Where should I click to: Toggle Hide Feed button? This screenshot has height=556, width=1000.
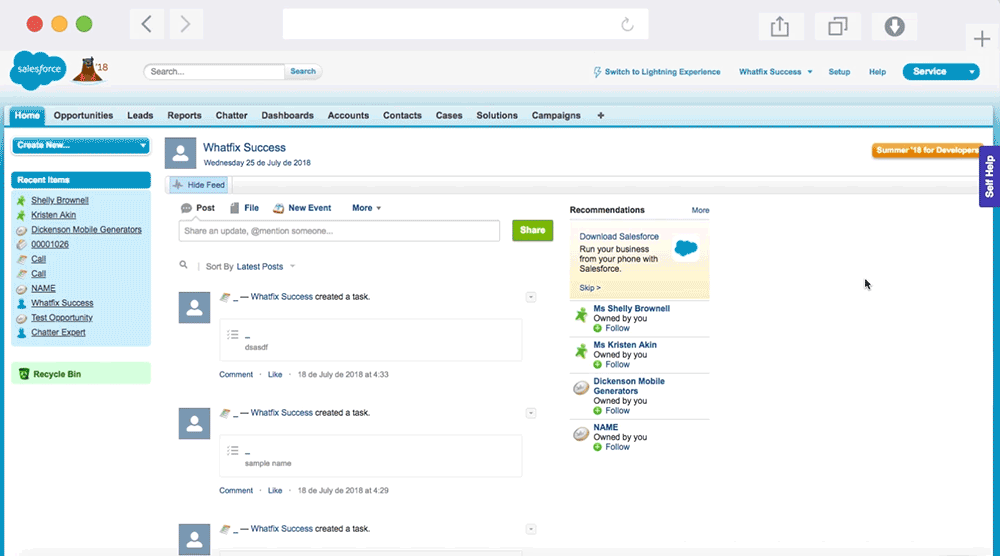pos(198,185)
